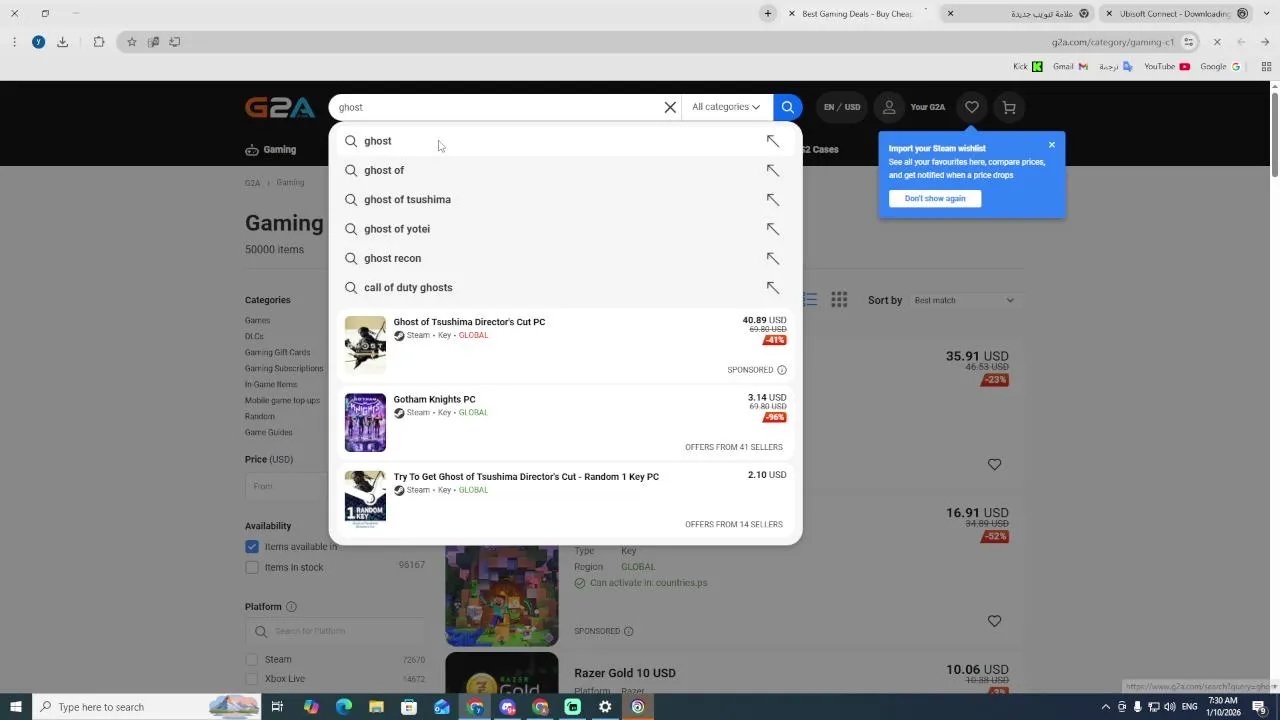Open EN / USD language currency selector

(x=841, y=107)
